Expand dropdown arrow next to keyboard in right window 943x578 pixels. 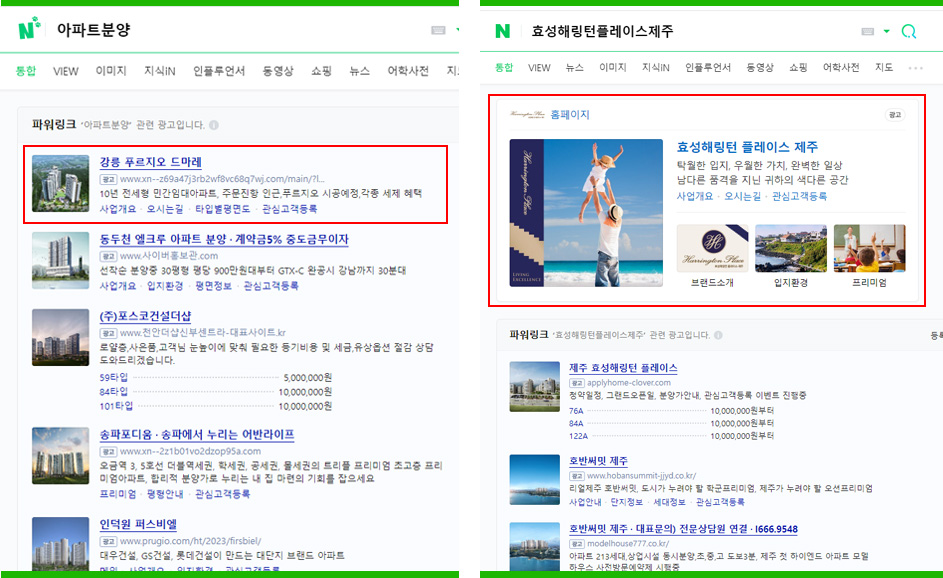pyautogui.click(x=886, y=31)
